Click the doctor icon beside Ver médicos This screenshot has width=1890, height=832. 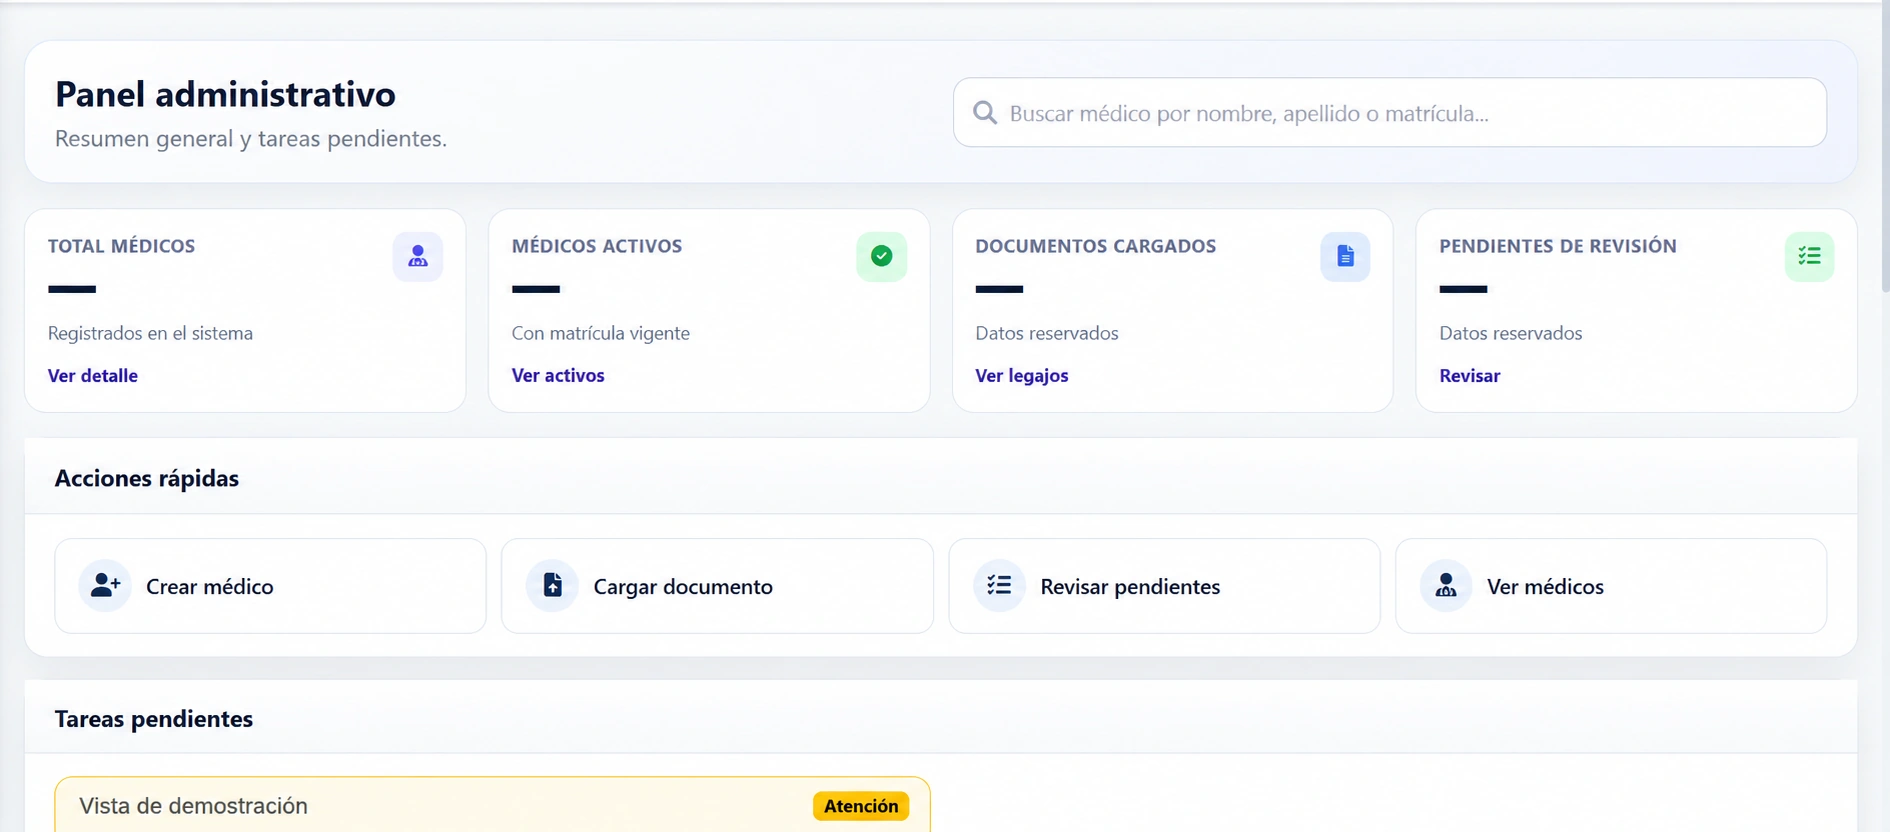[x=1446, y=585]
